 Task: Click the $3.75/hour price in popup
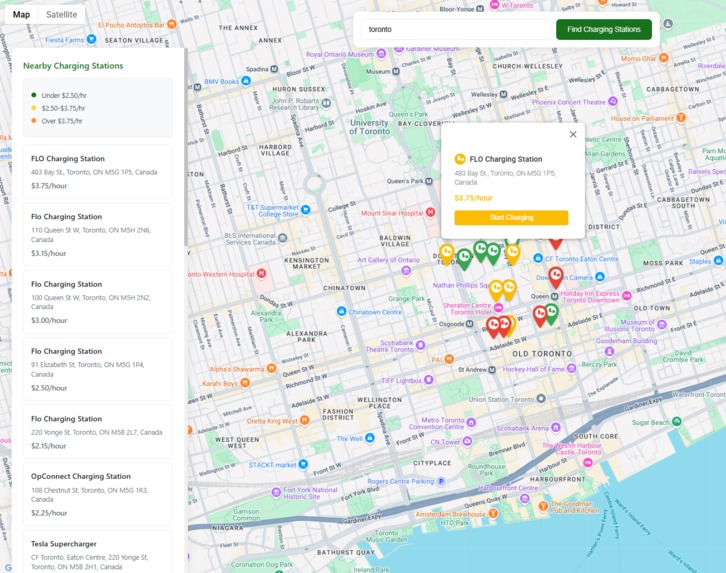coord(473,198)
